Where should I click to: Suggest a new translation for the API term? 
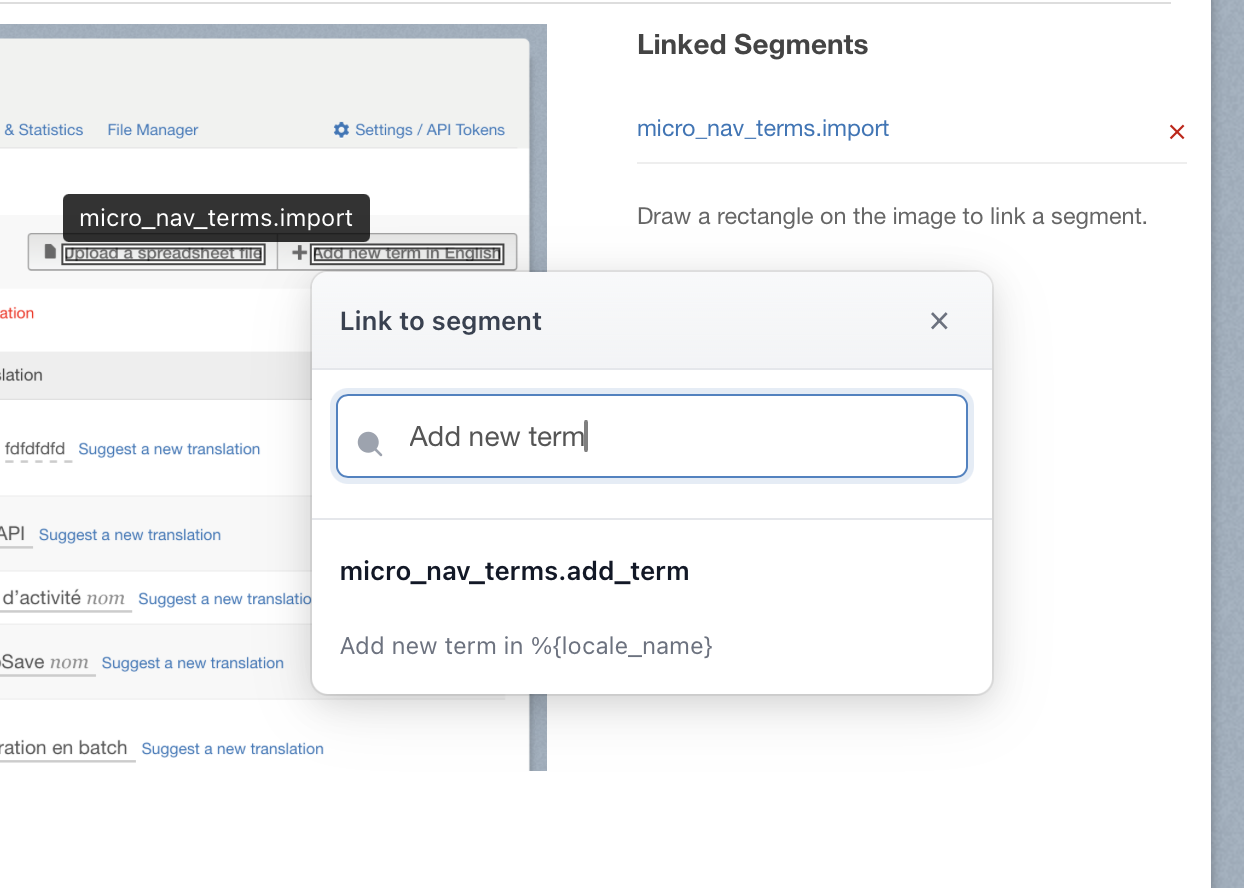point(130,535)
